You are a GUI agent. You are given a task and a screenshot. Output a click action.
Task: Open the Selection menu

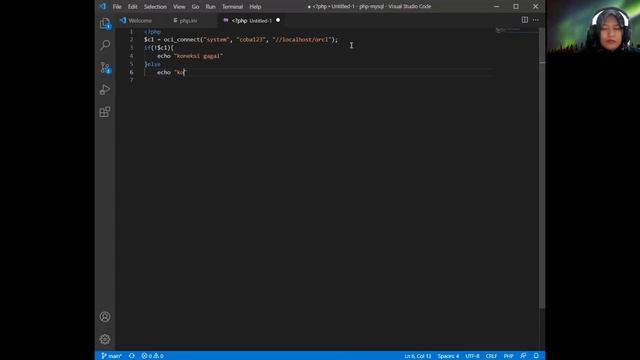(155, 7)
